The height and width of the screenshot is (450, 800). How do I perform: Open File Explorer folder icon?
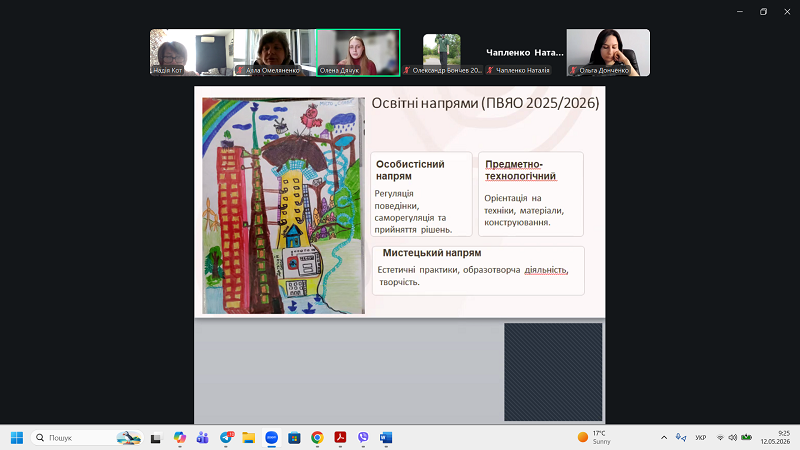click(x=248, y=438)
